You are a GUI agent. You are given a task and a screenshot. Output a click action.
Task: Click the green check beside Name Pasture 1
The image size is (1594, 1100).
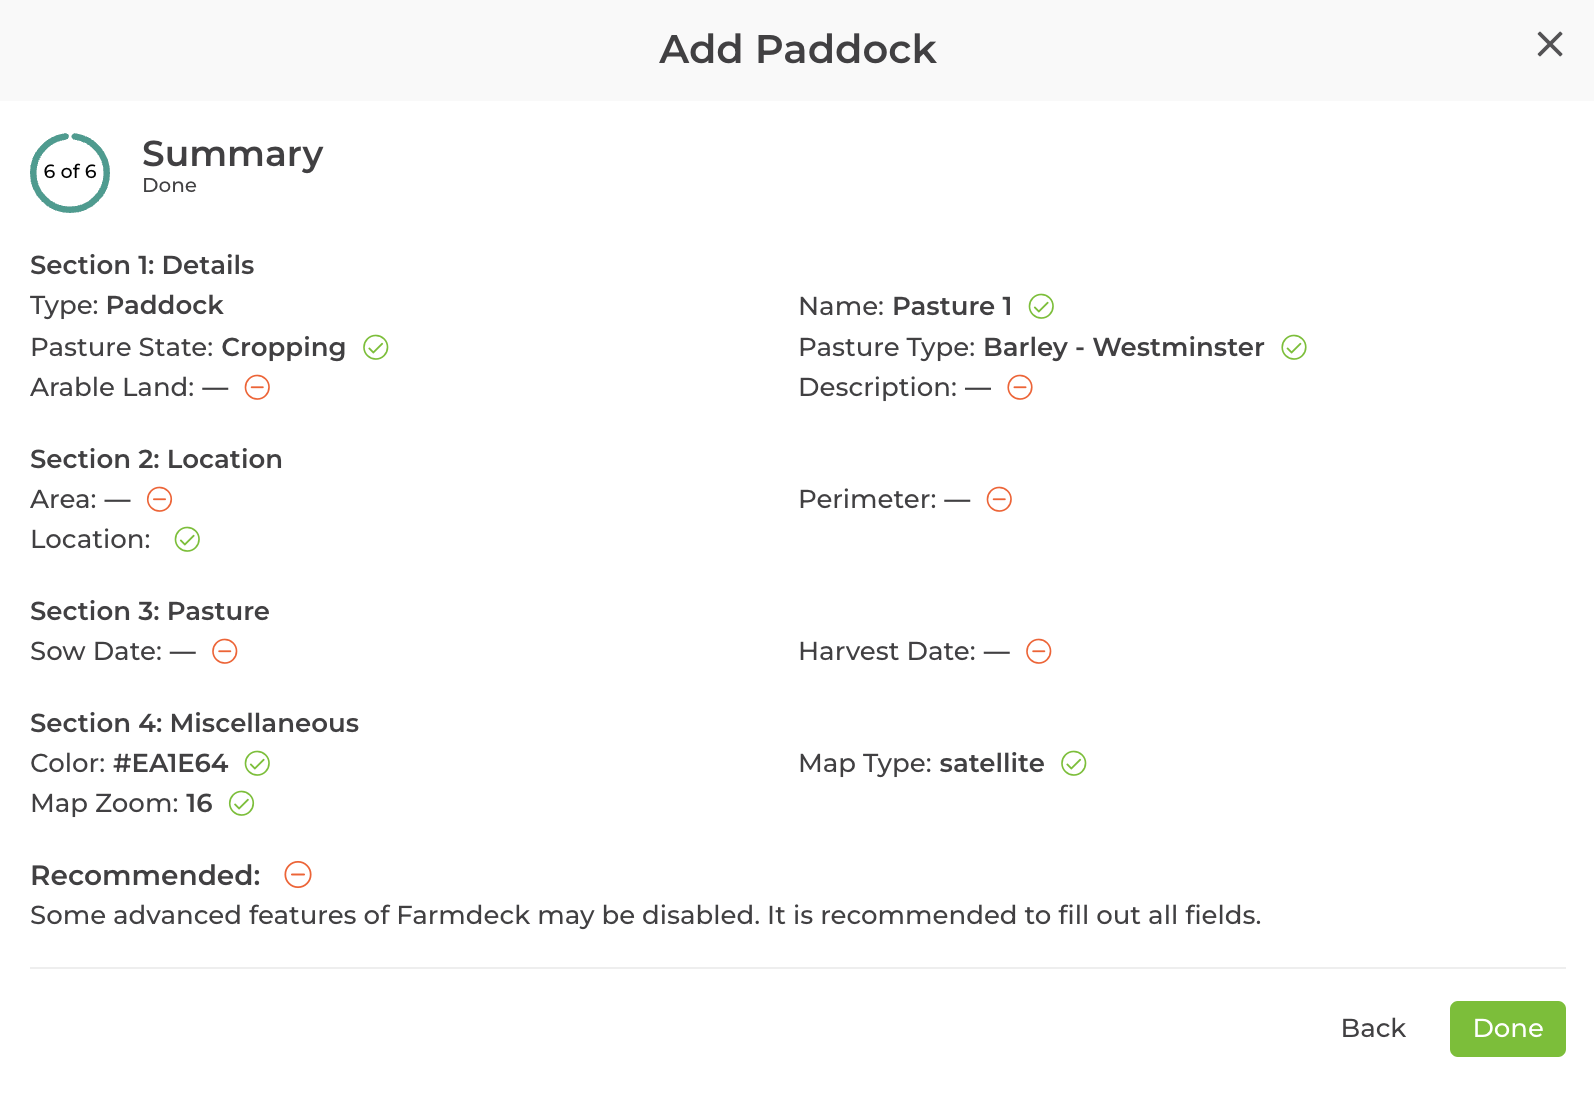point(1040,307)
